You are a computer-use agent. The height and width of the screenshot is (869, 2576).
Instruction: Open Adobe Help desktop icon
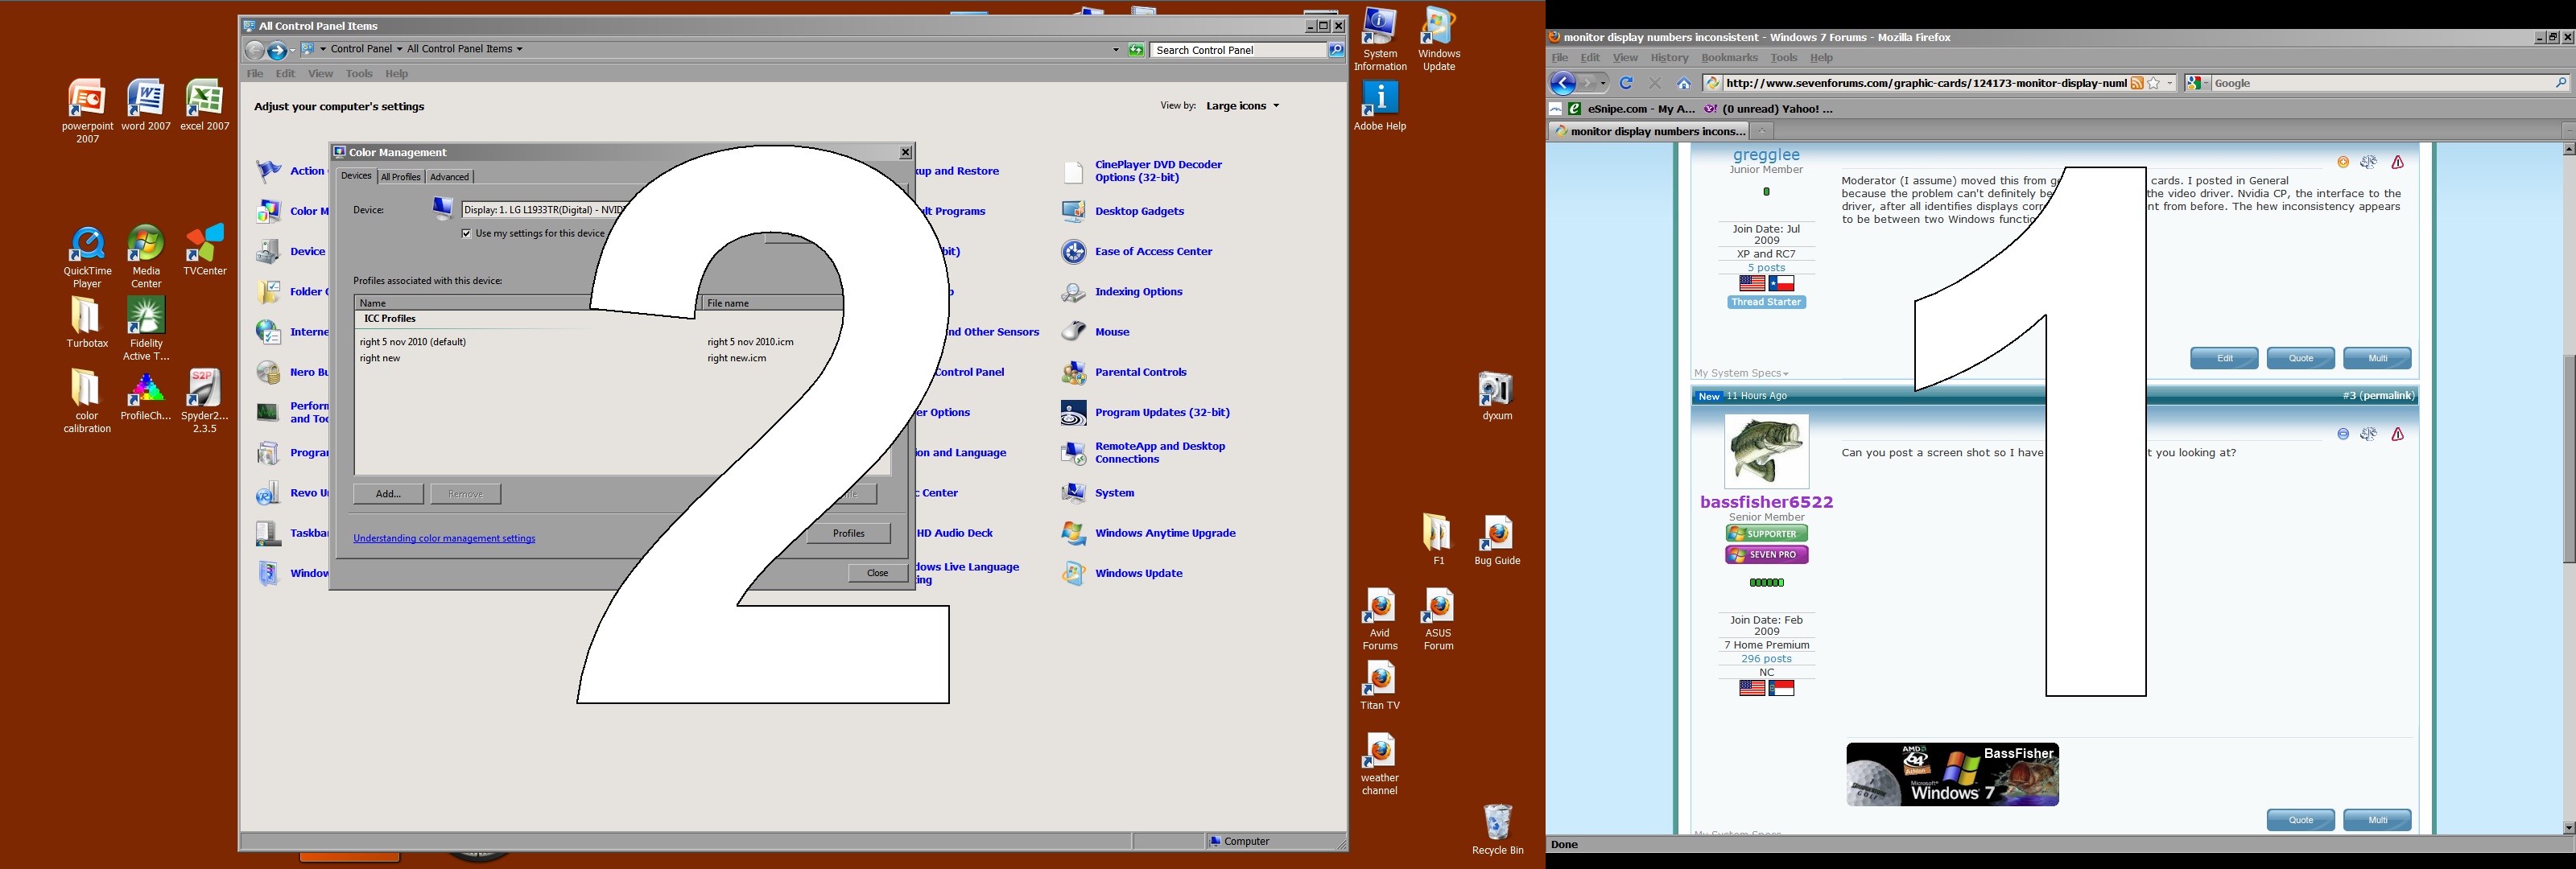pyautogui.click(x=1380, y=106)
